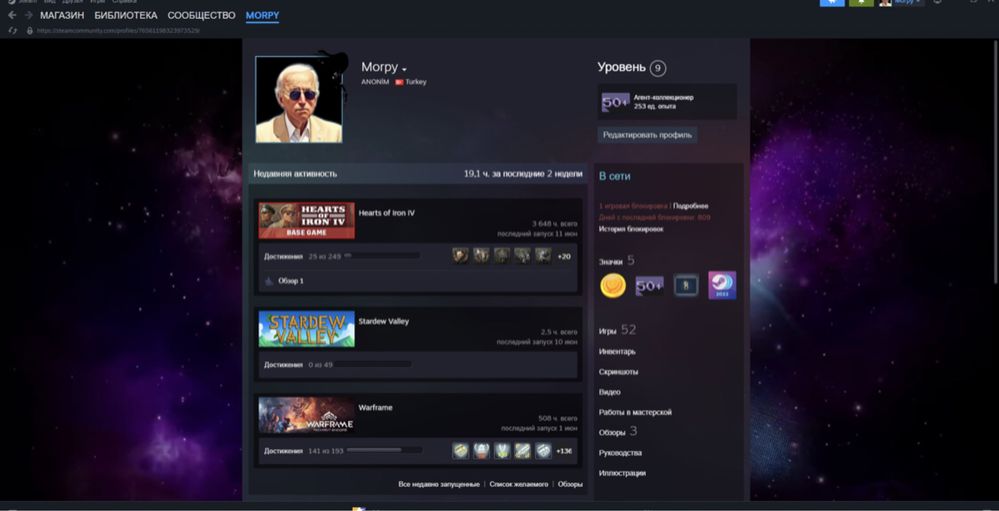Select third Warframe achievement icon
The width and height of the screenshot is (999, 511).
click(501, 451)
